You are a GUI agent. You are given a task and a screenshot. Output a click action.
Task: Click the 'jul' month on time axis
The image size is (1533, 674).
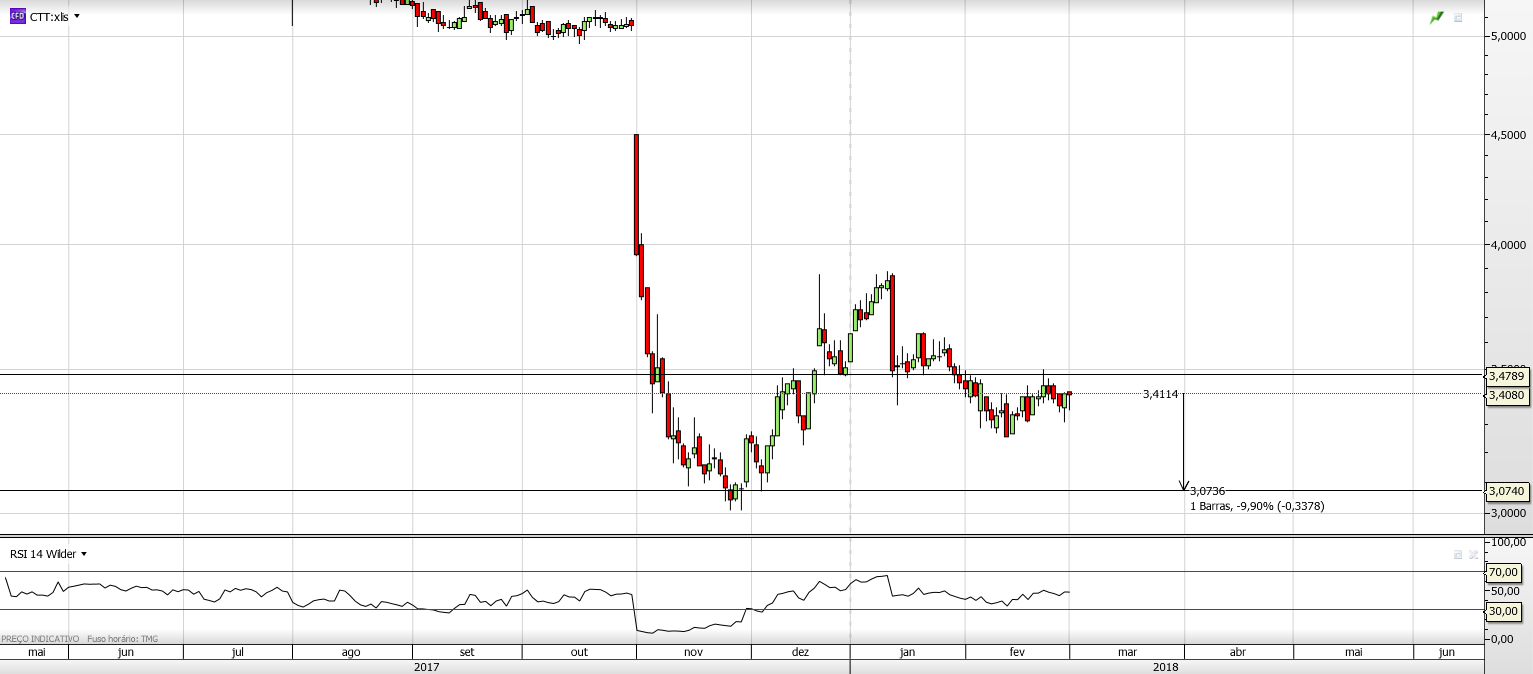pos(238,652)
